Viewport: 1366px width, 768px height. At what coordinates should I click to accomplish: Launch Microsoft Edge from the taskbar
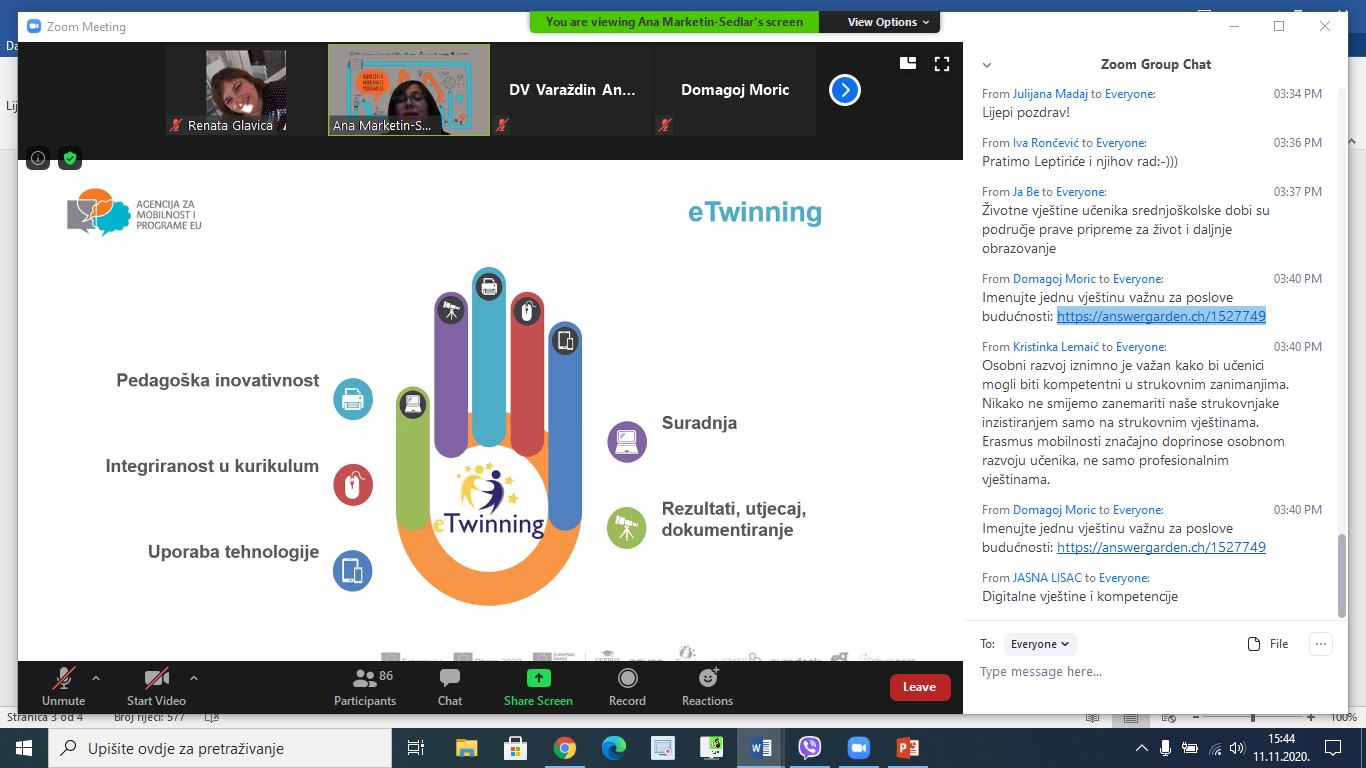pyautogui.click(x=613, y=748)
